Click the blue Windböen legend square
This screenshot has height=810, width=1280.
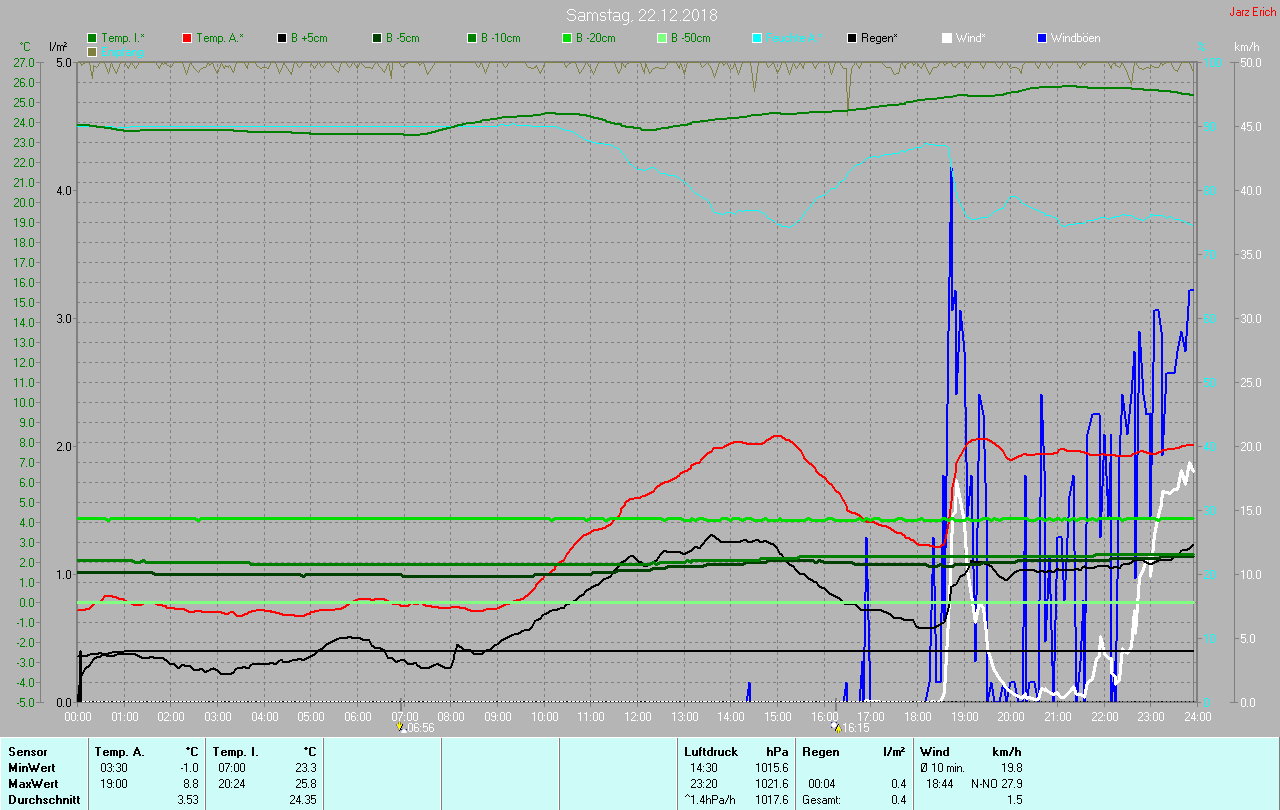click(x=1042, y=38)
